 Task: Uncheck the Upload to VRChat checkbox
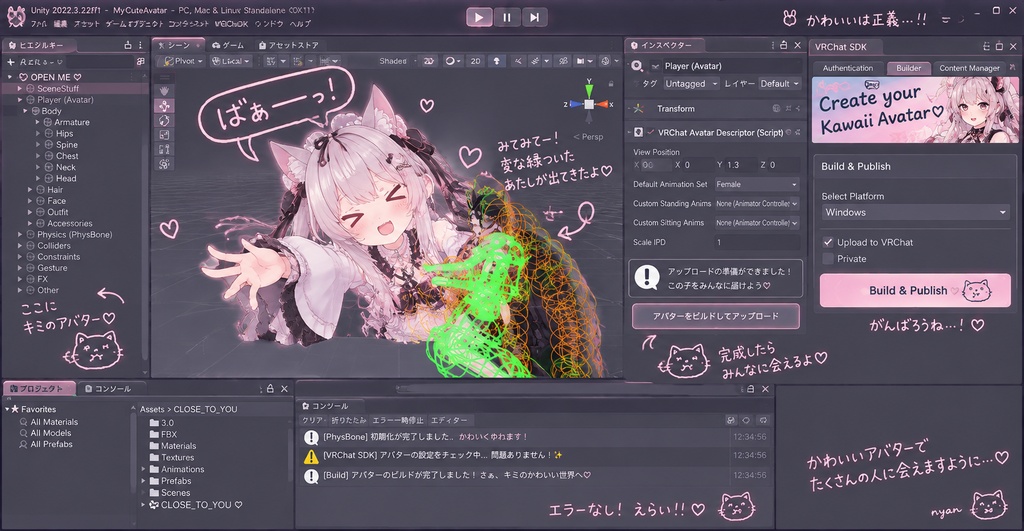point(828,242)
